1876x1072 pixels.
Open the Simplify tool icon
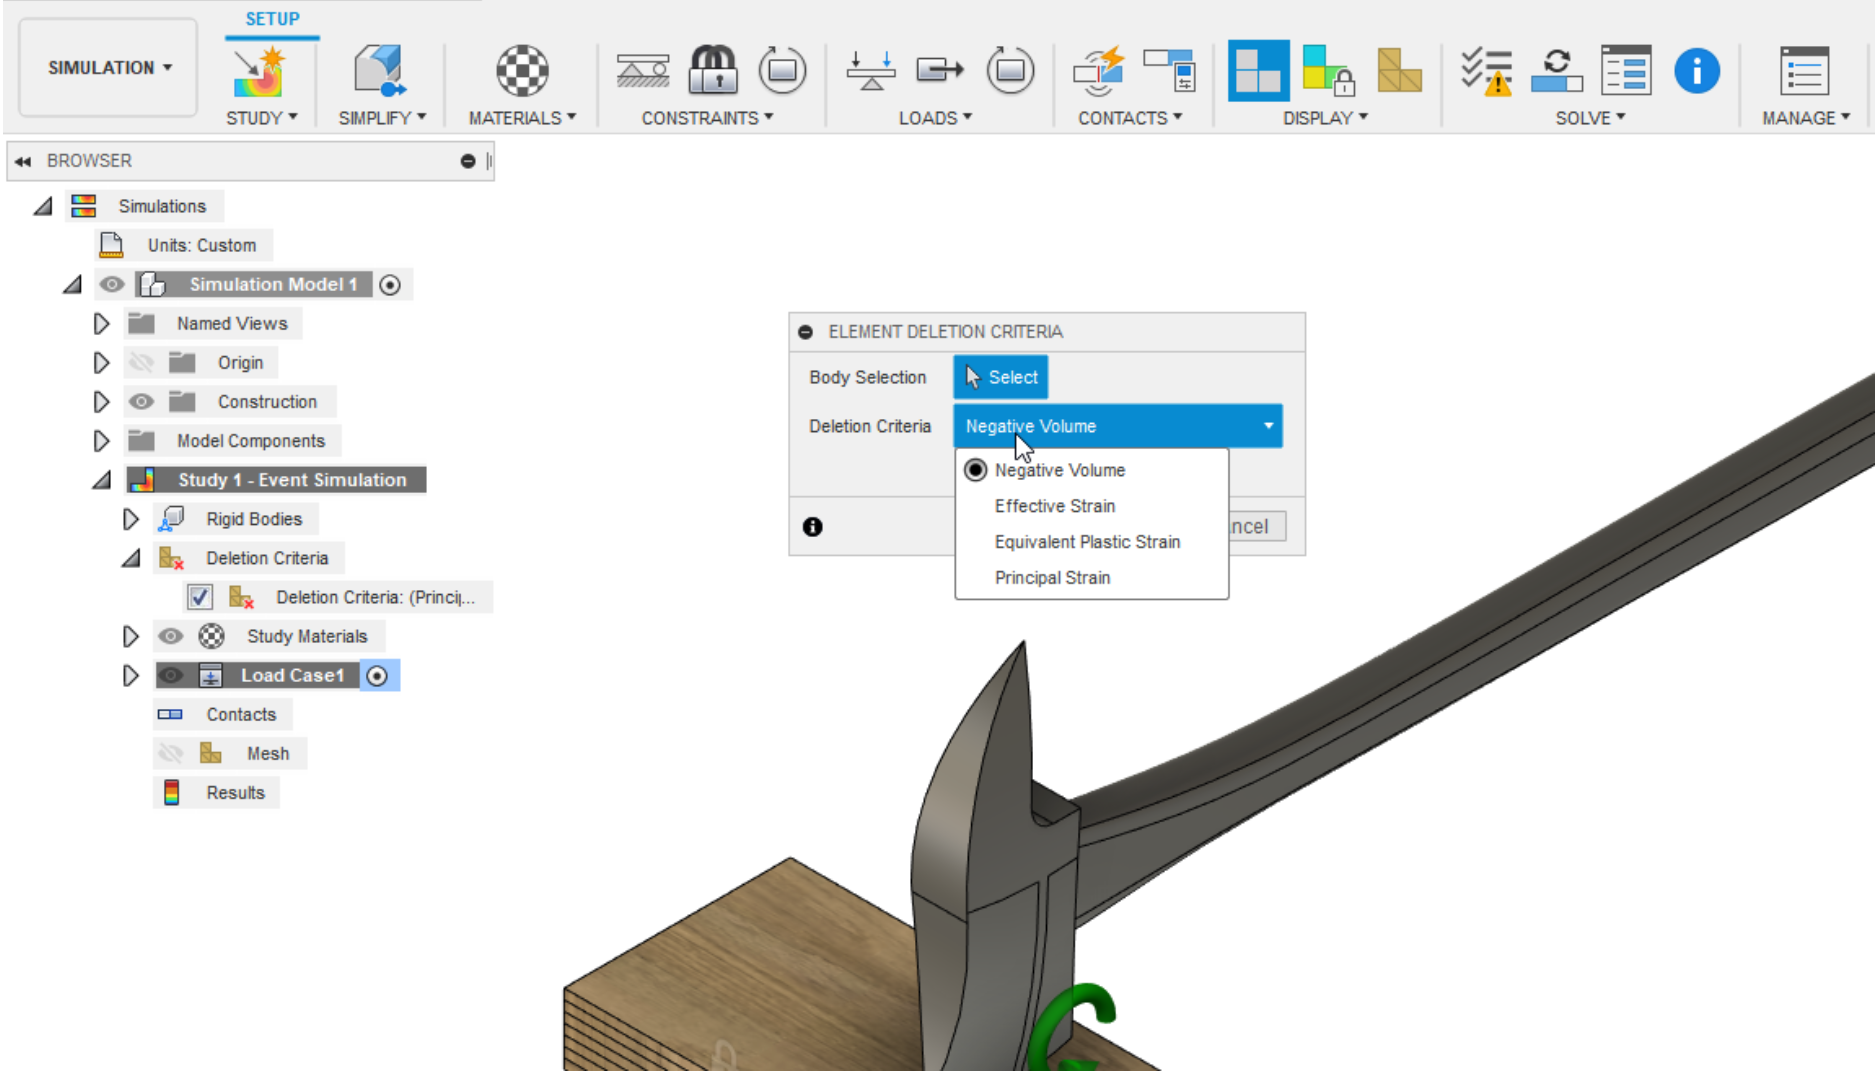[379, 71]
